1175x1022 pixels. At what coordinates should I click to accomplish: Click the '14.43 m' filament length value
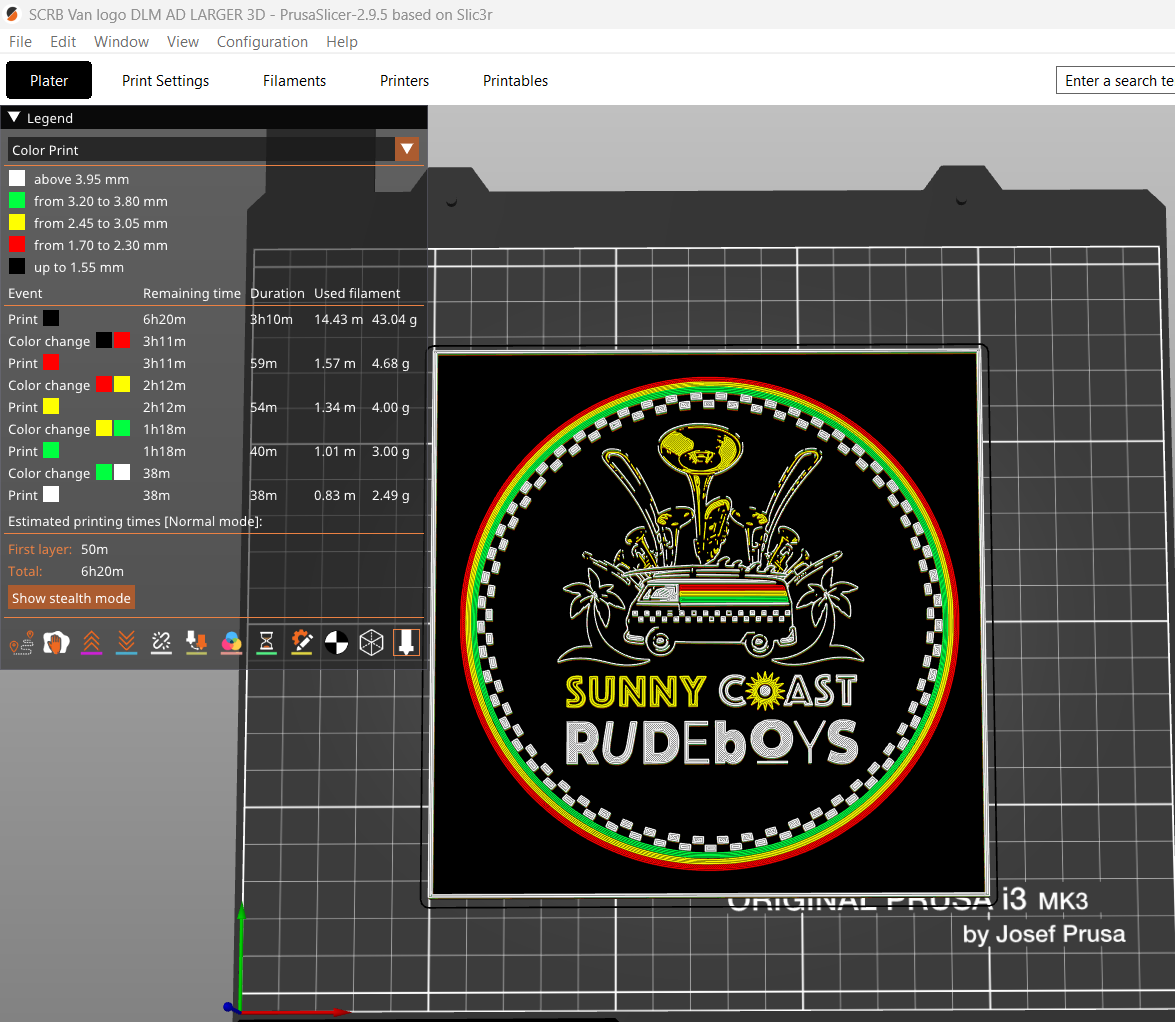(338, 319)
